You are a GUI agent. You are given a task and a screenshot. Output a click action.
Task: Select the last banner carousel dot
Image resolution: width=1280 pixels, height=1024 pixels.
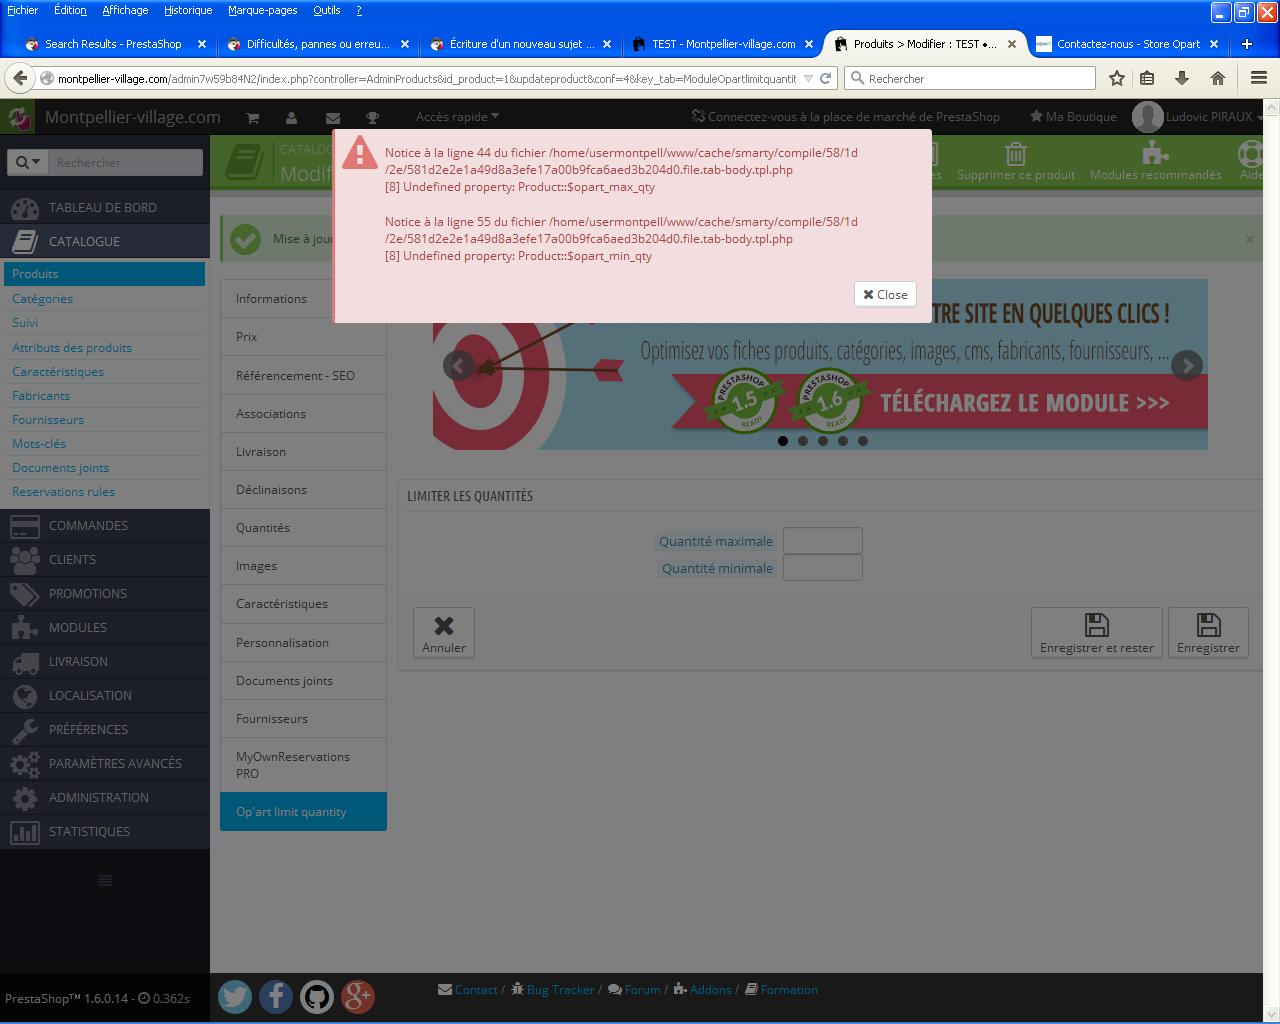(x=863, y=440)
